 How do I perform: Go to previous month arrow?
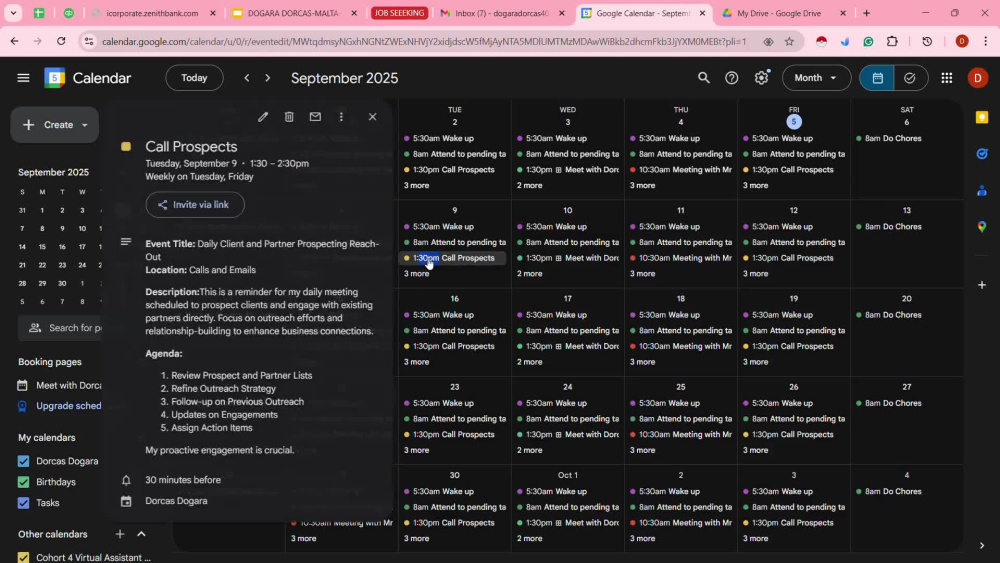click(x=247, y=78)
